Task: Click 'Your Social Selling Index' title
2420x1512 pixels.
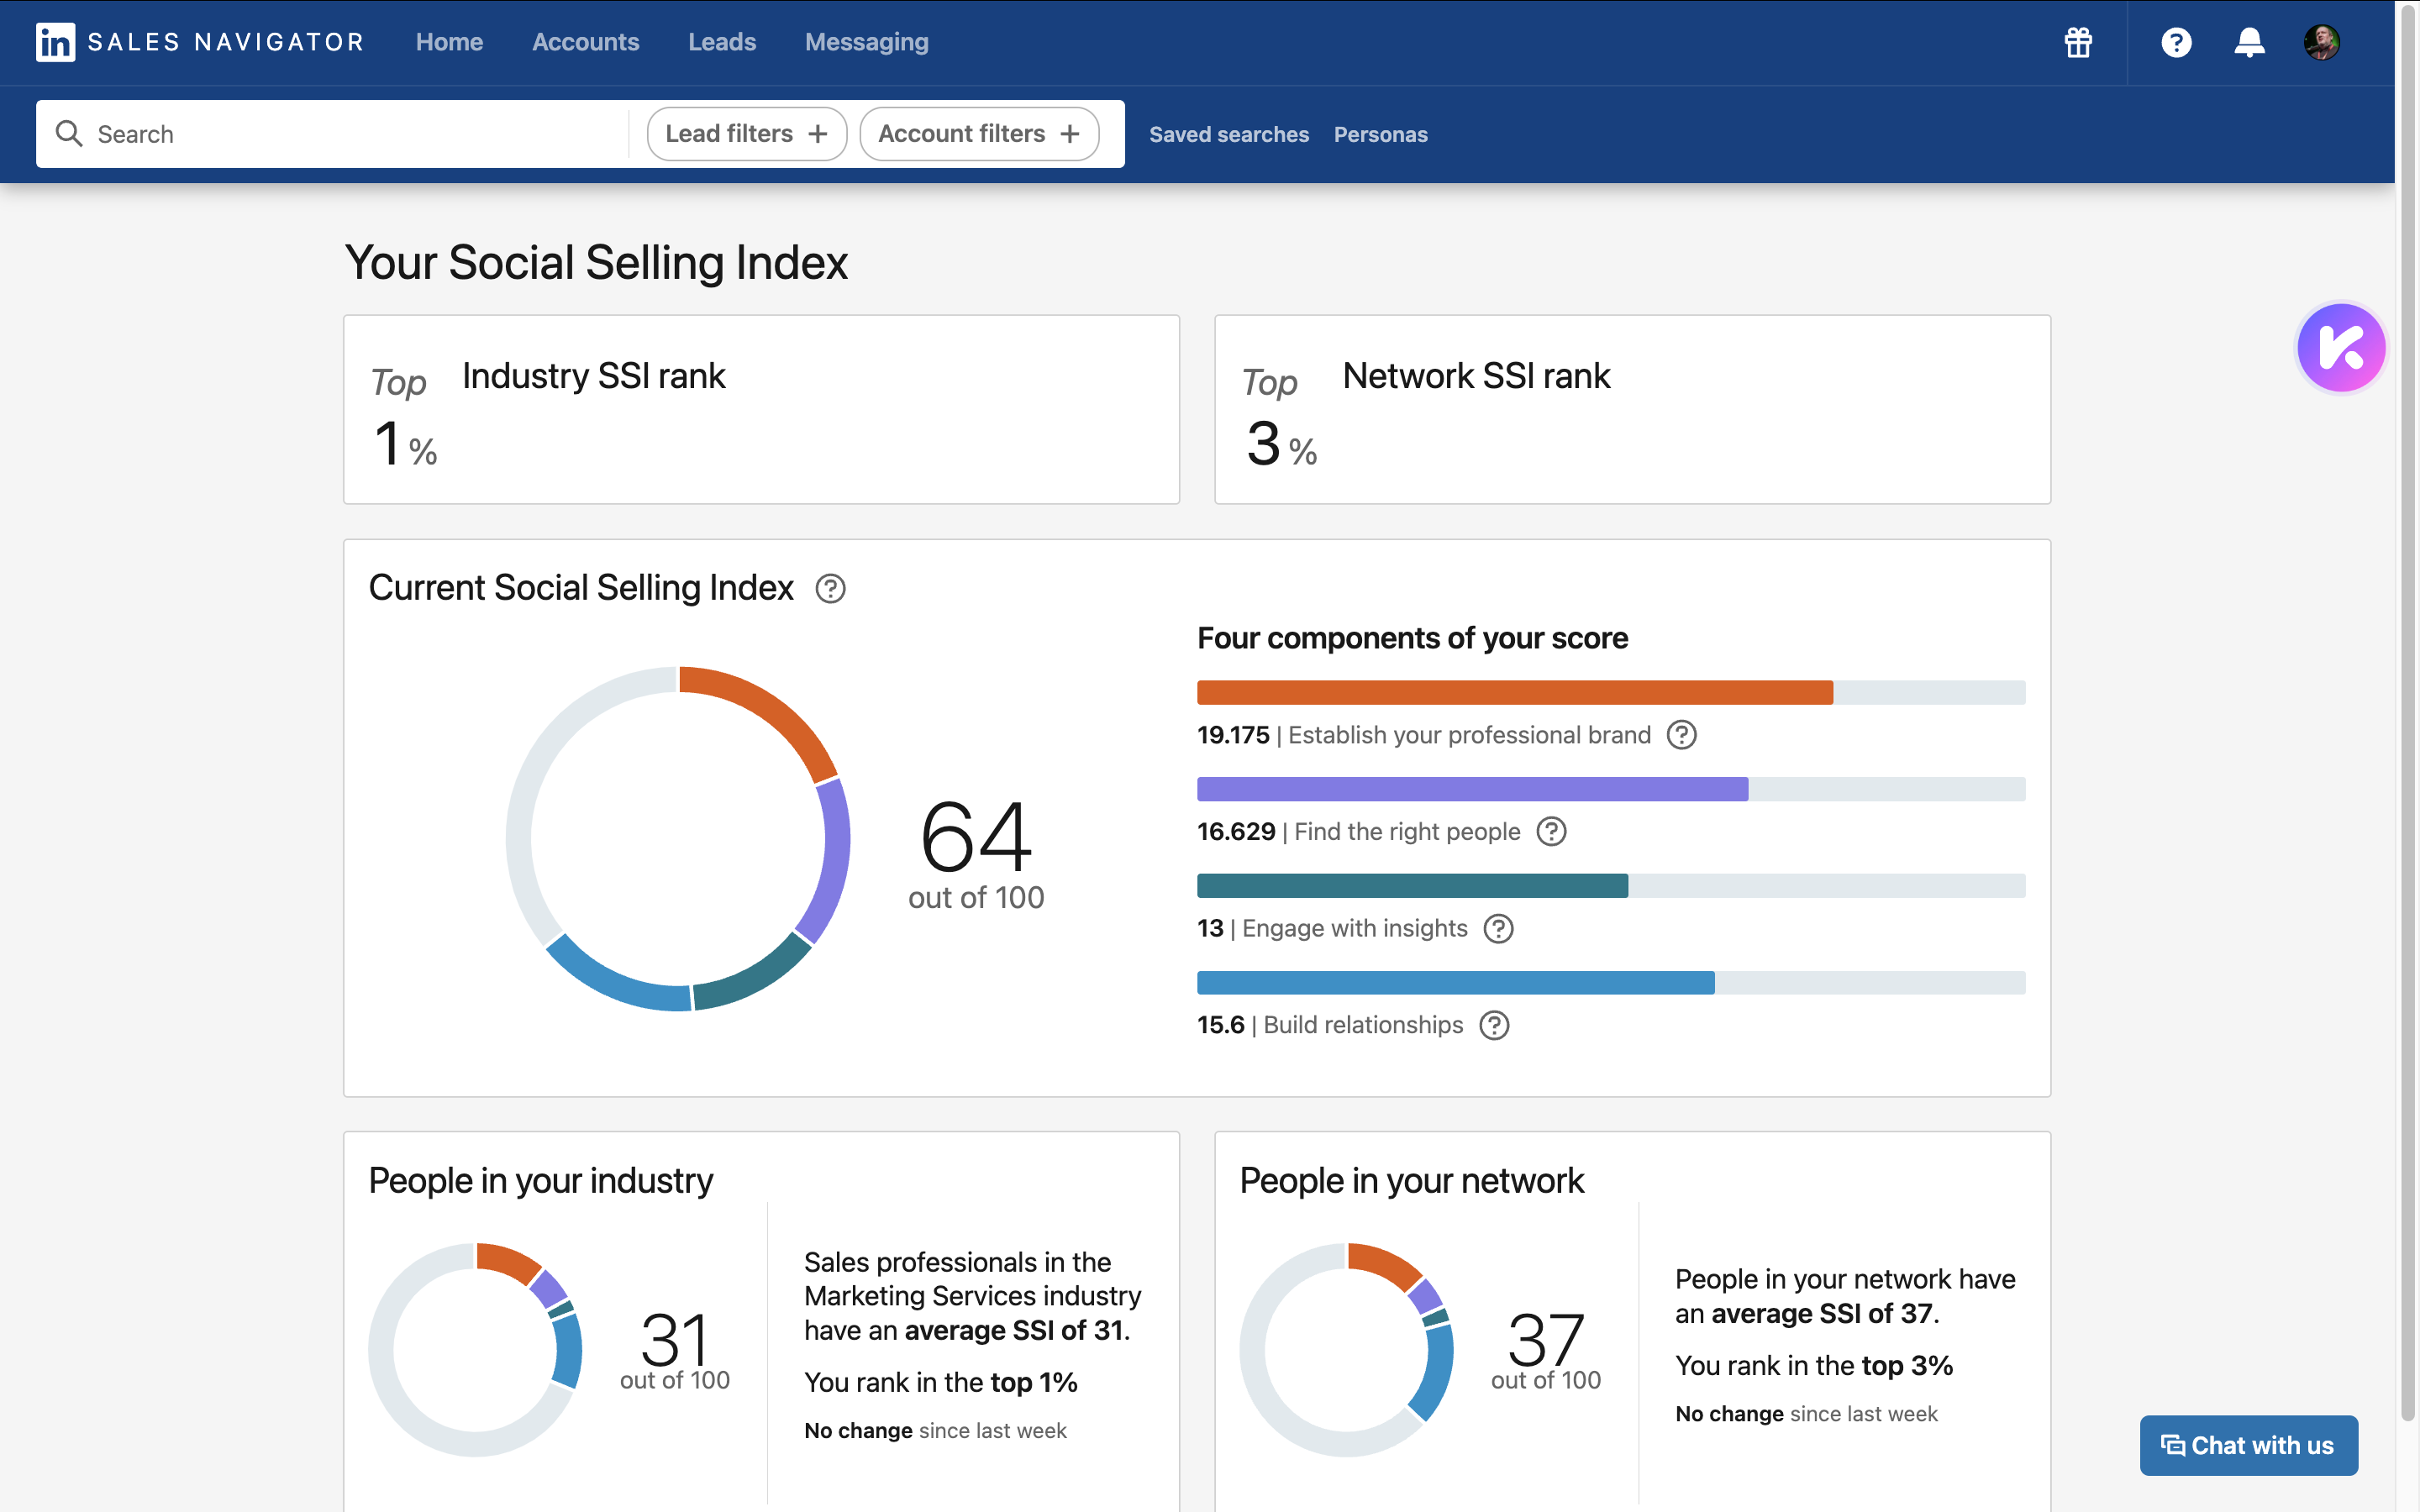Action: click(x=596, y=263)
